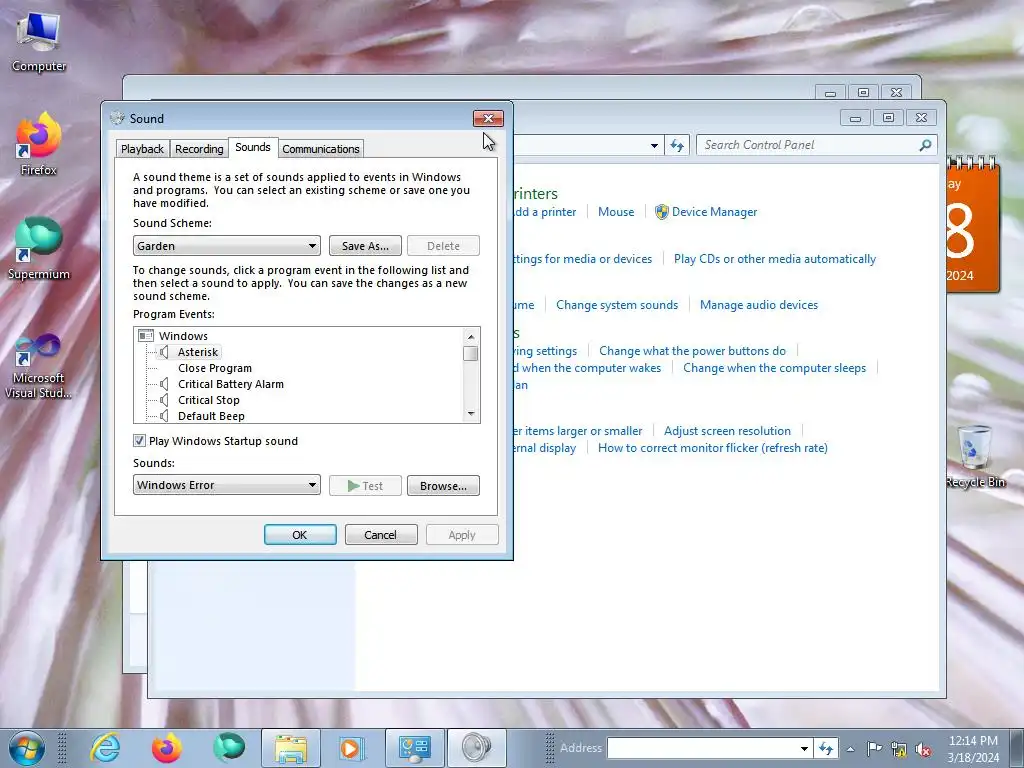This screenshot has width=1024, height=768.
Task: Click the network tray icon
Action: coord(899,749)
